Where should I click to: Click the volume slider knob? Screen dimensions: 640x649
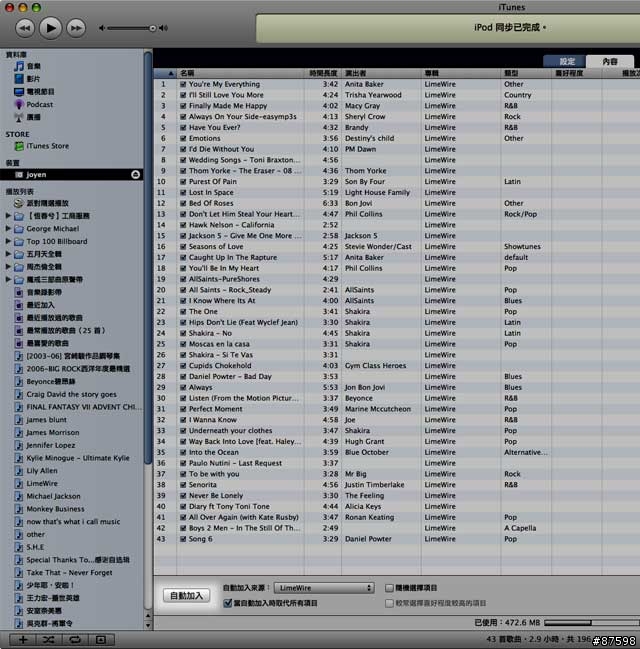pos(153,28)
